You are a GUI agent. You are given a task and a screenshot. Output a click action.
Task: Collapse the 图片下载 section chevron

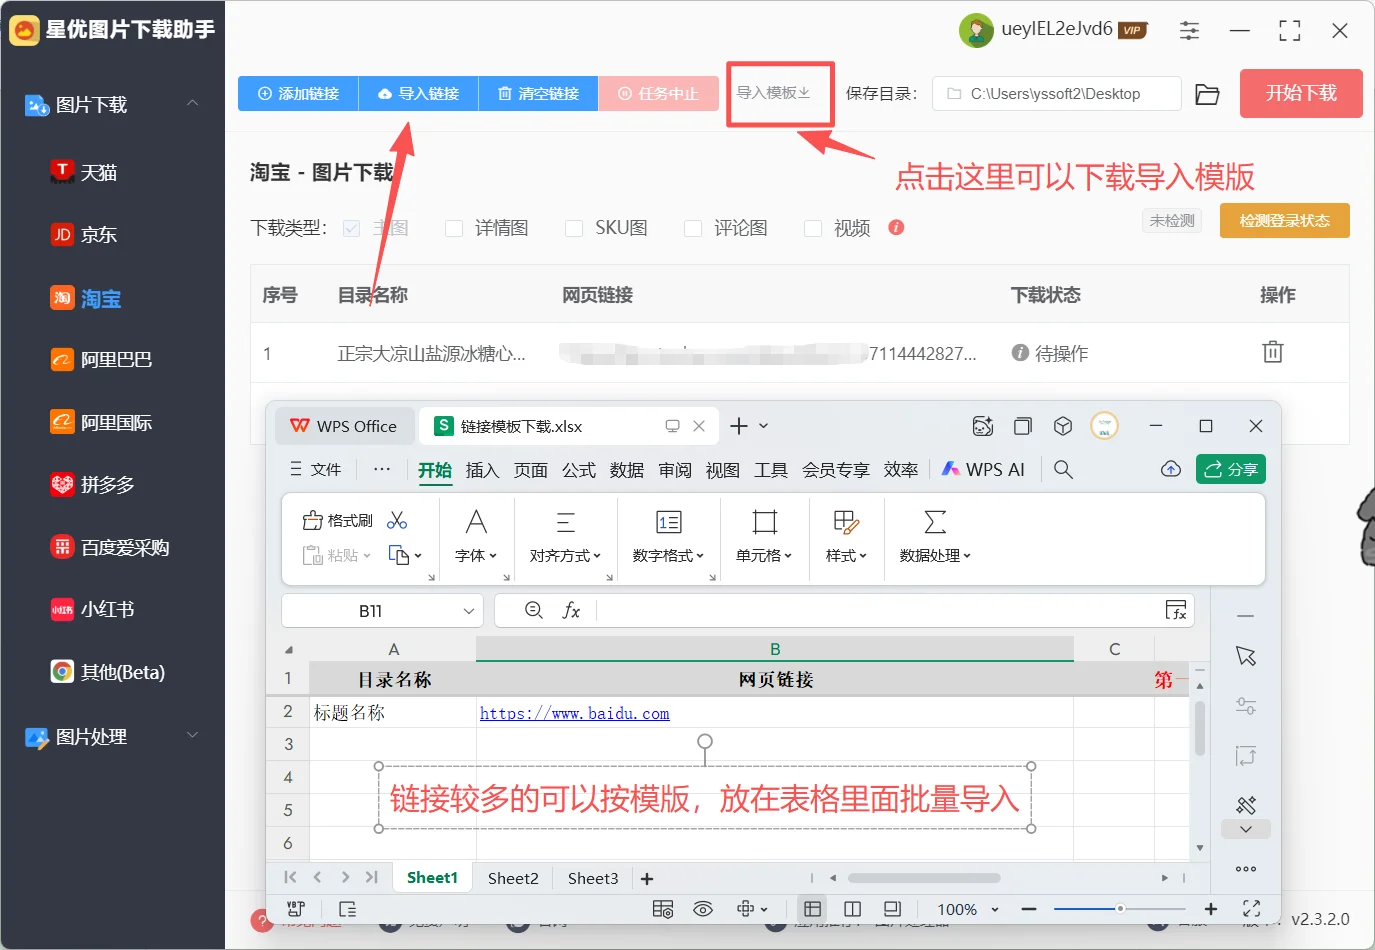click(192, 104)
